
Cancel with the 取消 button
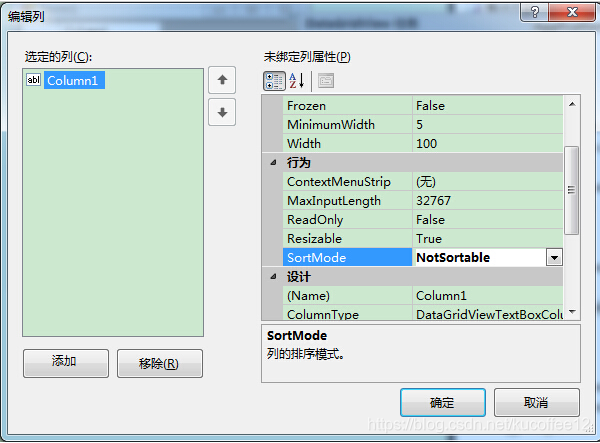pos(536,402)
